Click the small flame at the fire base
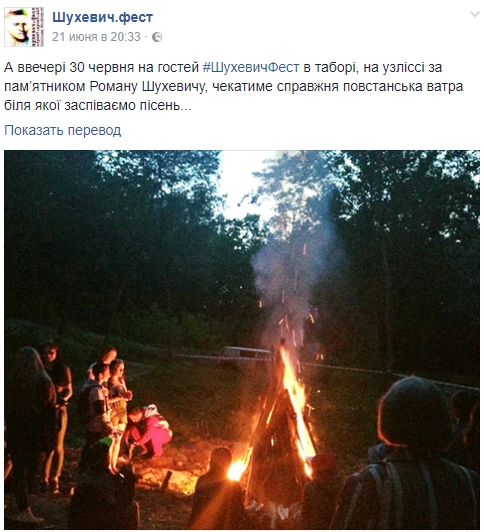The width and height of the screenshot is (484, 532). click(236, 470)
